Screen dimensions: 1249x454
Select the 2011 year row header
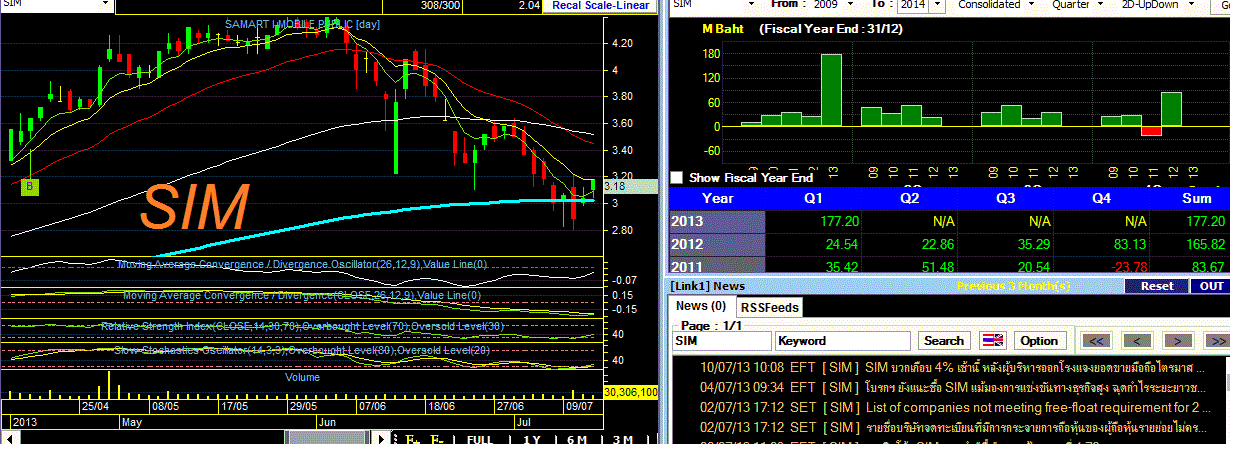717,265
